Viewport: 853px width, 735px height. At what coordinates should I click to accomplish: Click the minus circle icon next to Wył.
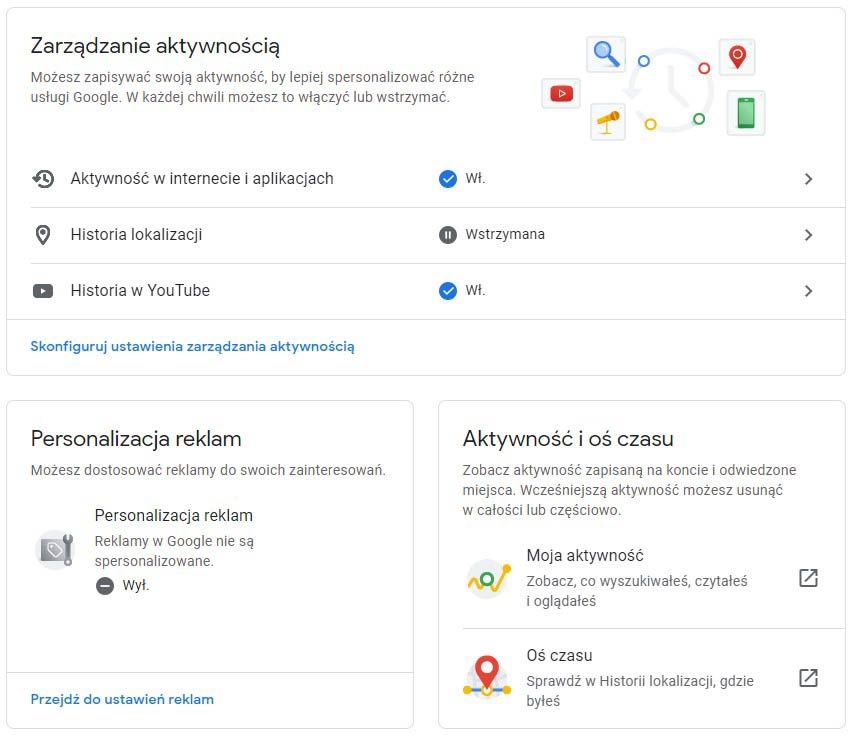point(104,586)
